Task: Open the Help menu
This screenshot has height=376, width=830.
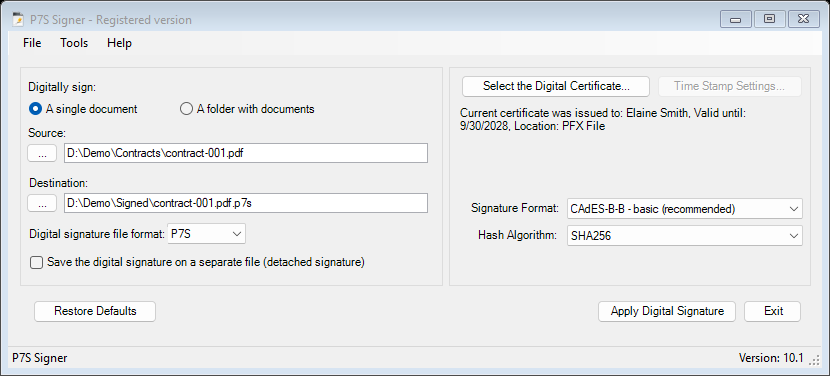Action: (119, 43)
